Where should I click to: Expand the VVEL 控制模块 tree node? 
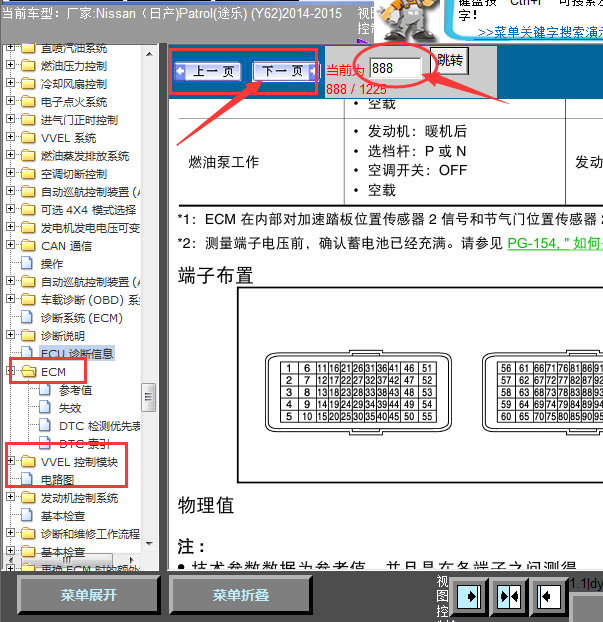tap(11, 461)
